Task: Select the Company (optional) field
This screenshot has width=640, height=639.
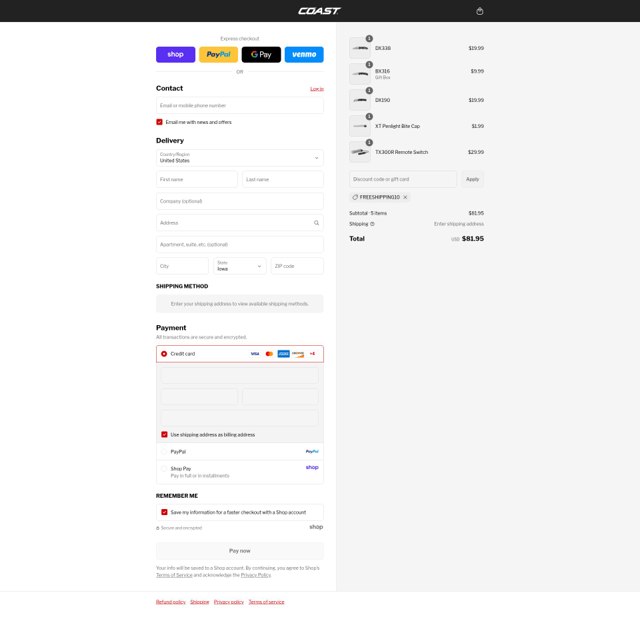Action: (240, 201)
